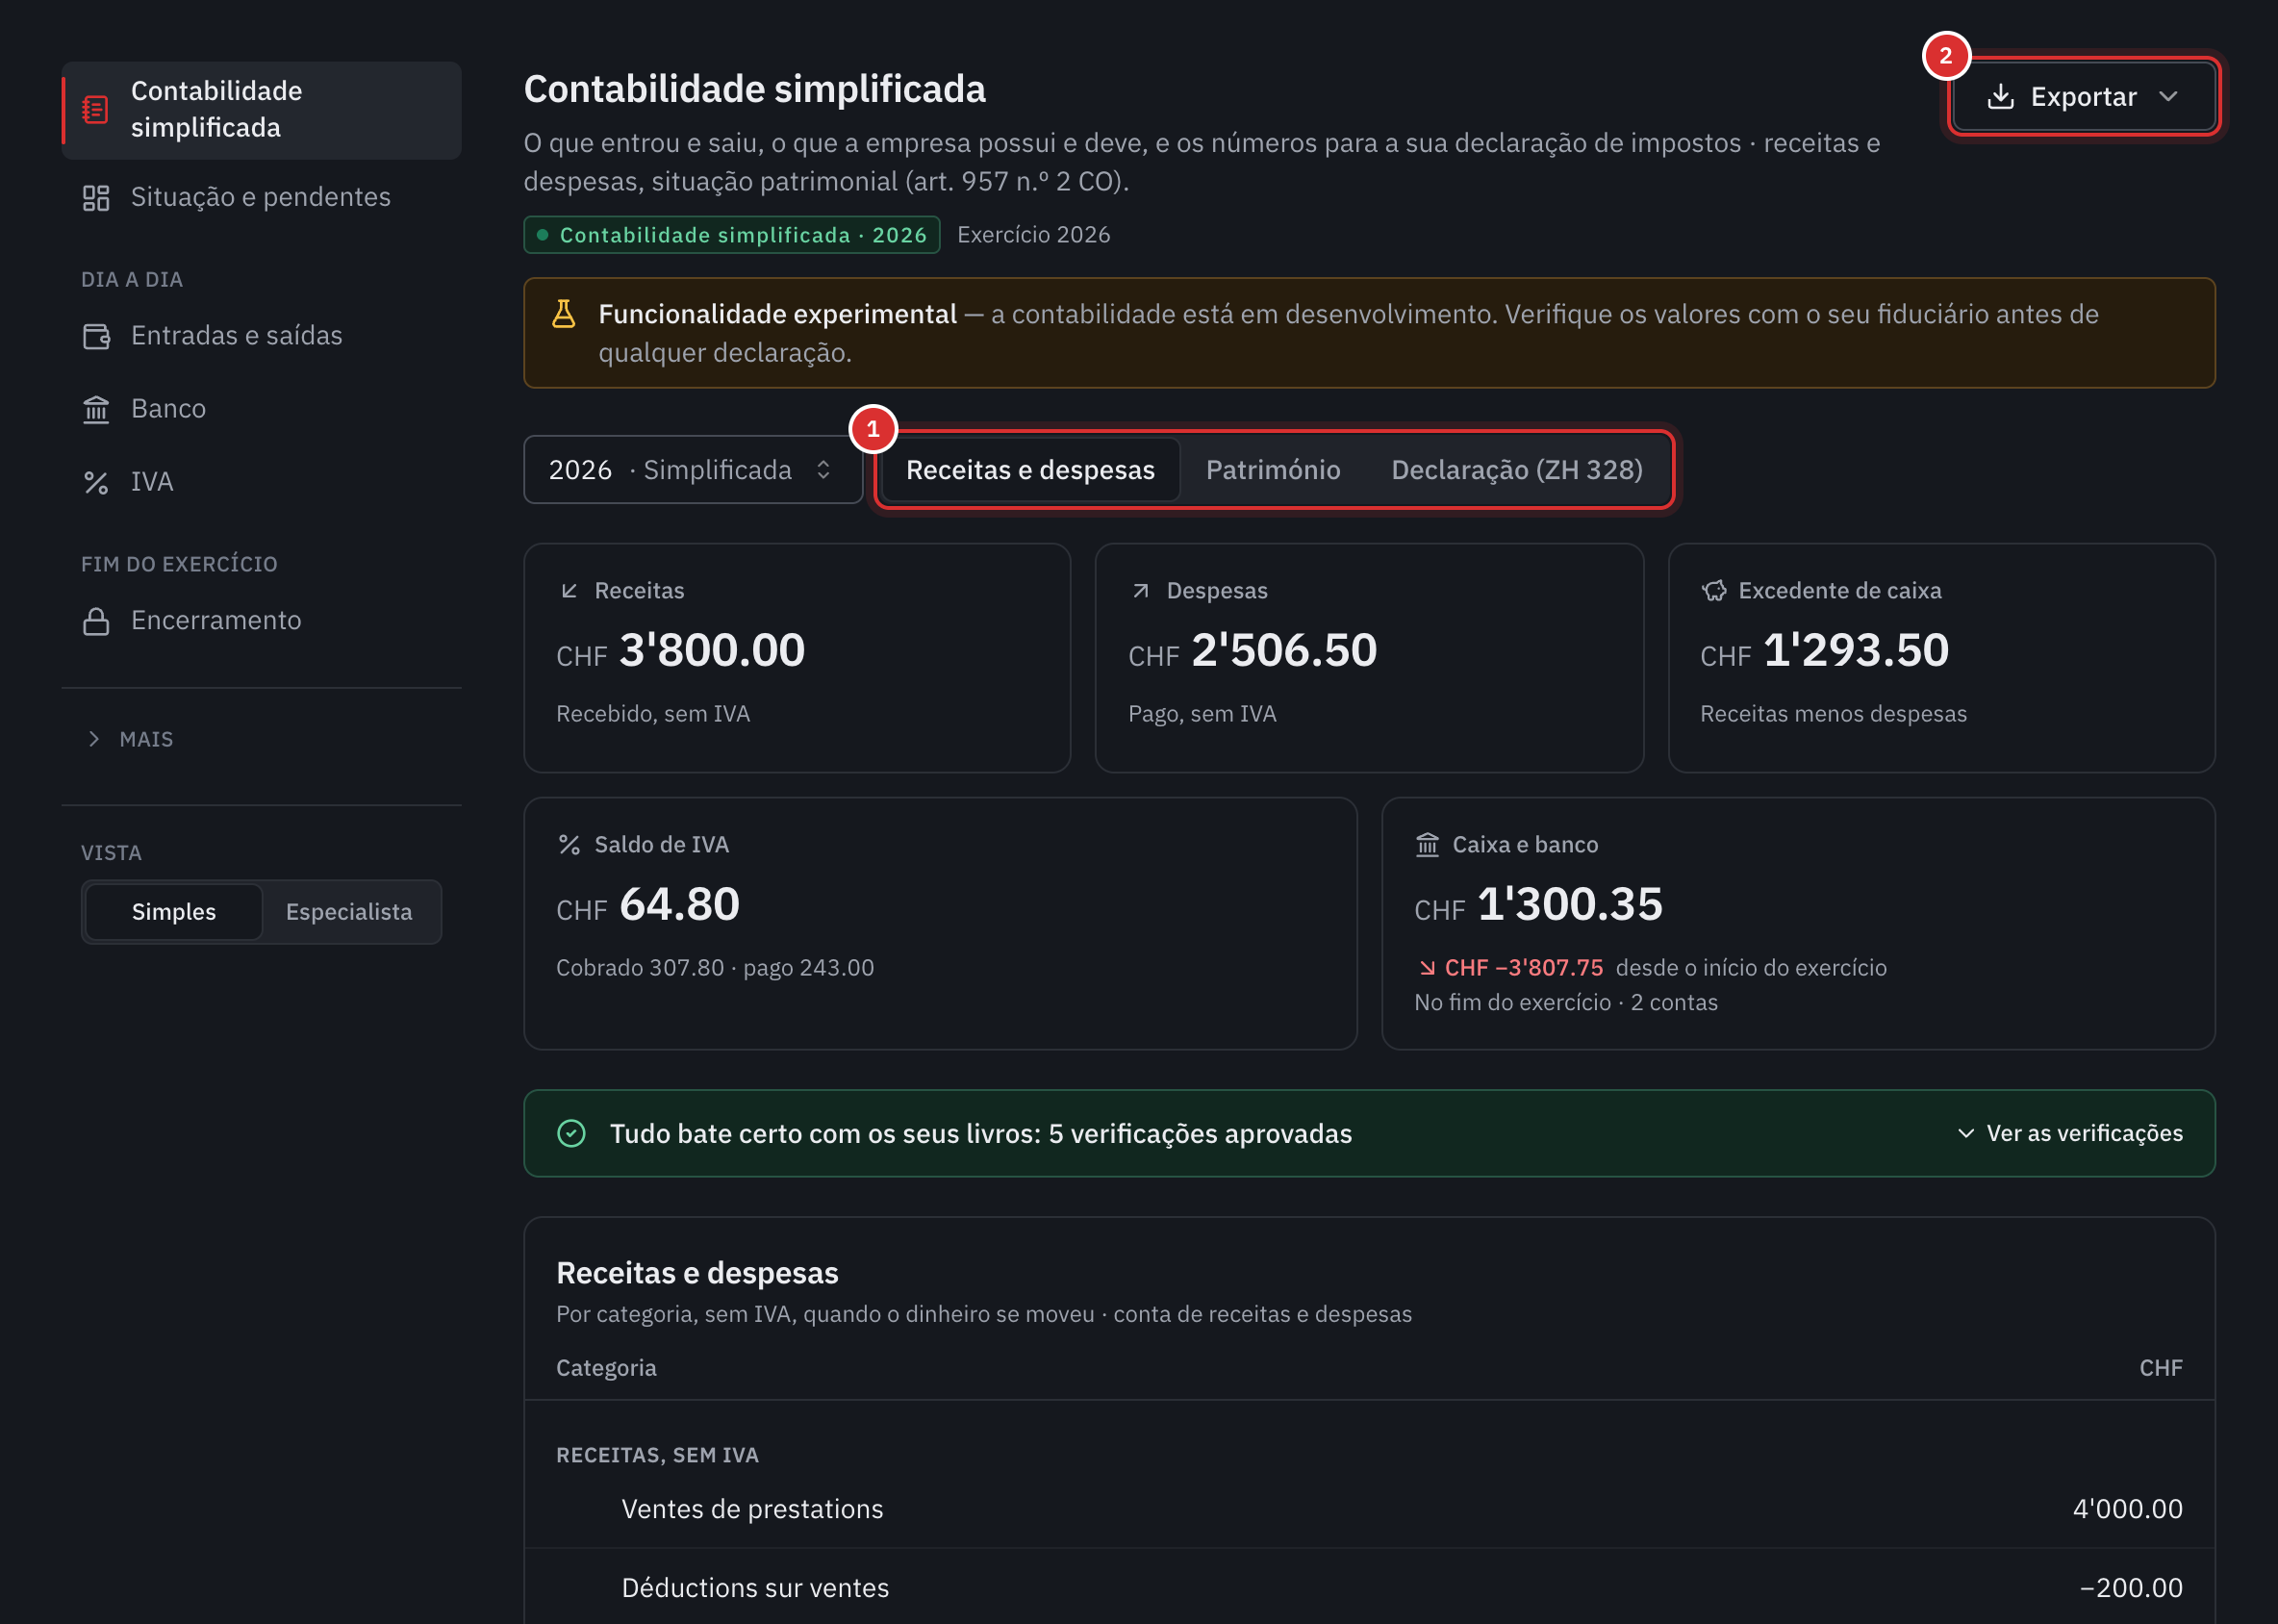Click the Contabilidade simplificada · 2026 badge
Image resolution: width=2278 pixels, height=1624 pixels.
(x=732, y=235)
